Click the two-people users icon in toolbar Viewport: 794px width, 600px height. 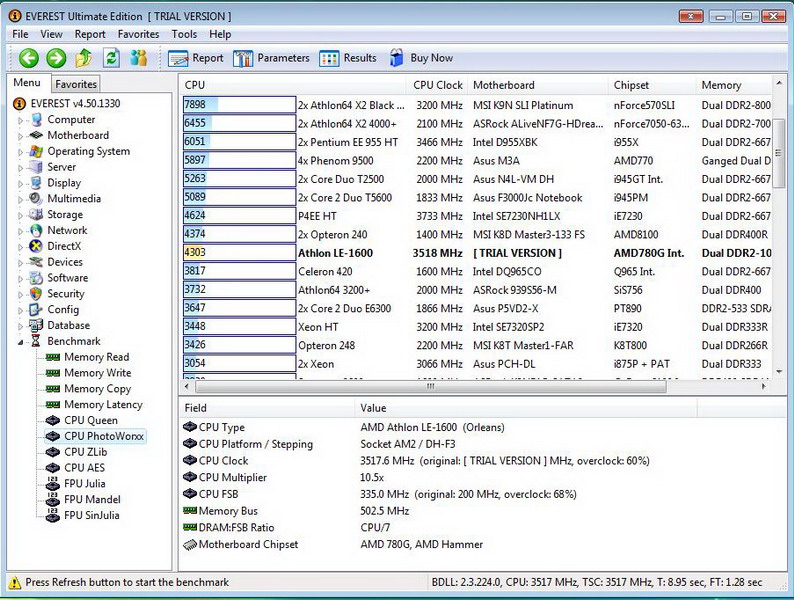tap(139, 58)
